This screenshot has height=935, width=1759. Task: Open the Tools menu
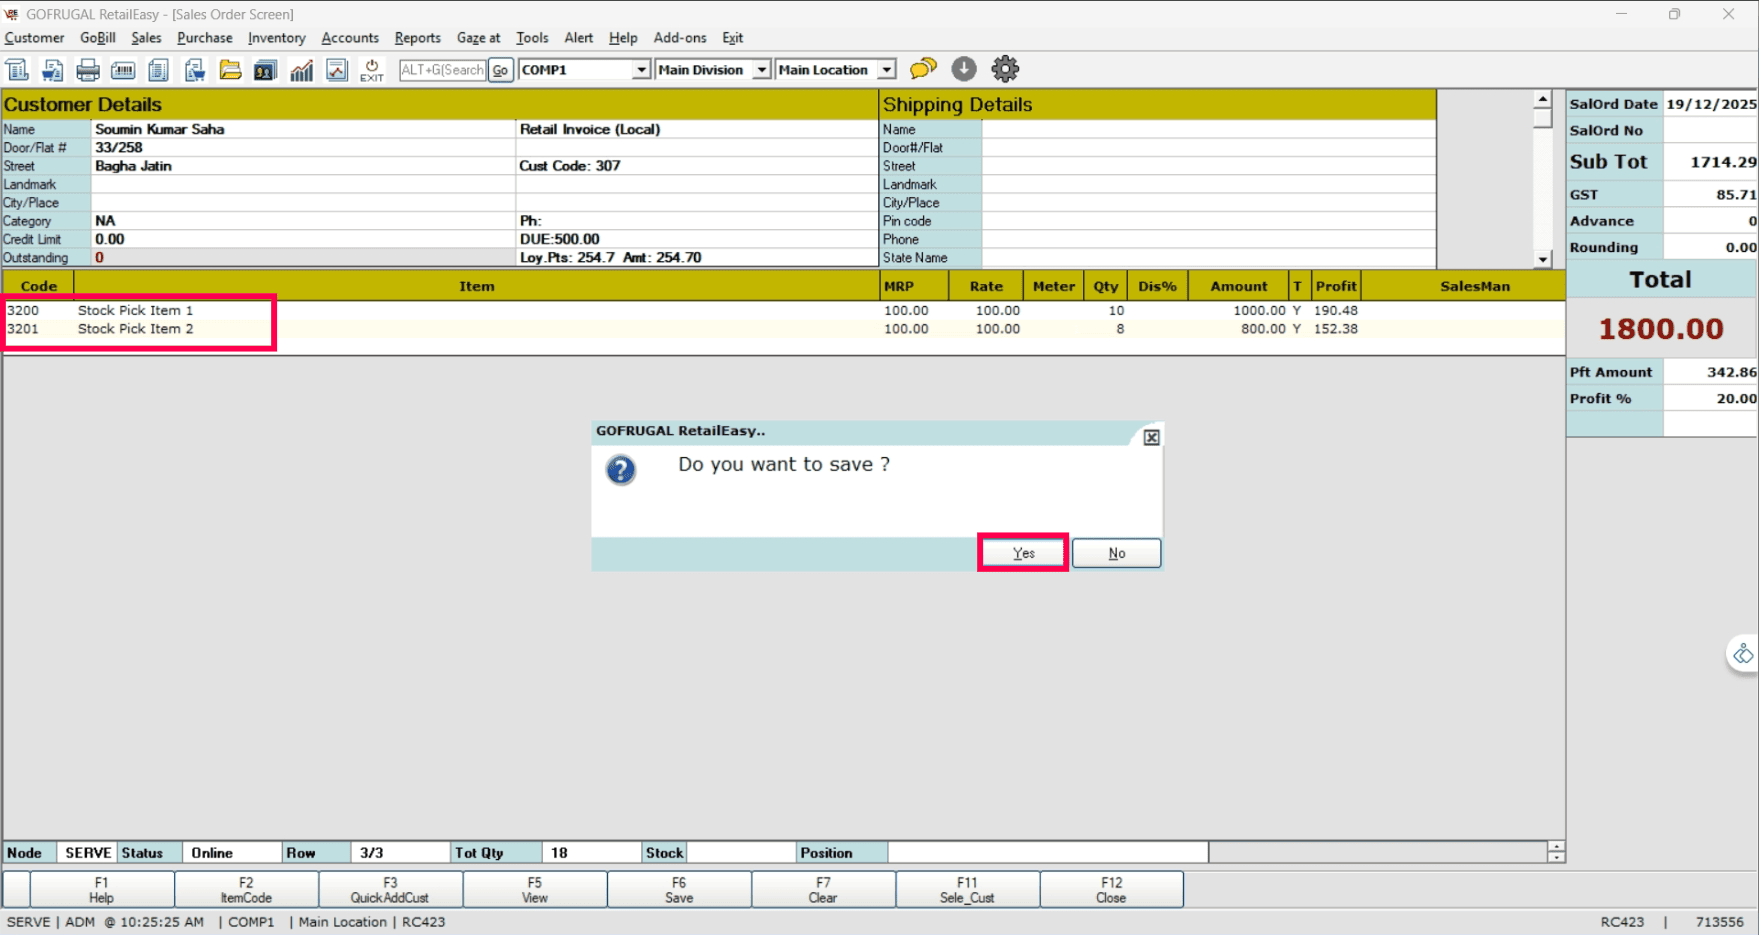point(532,38)
